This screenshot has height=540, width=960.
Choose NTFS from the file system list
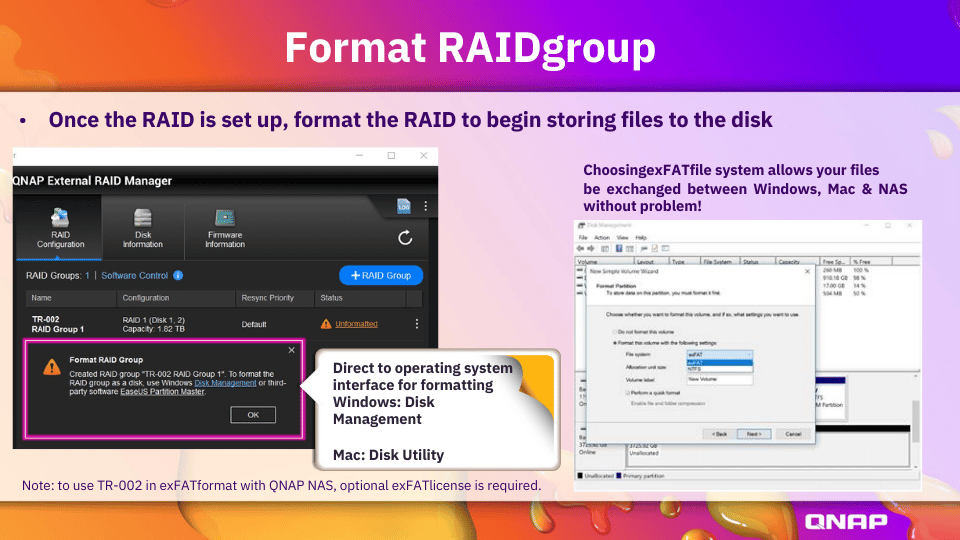coord(719,369)
